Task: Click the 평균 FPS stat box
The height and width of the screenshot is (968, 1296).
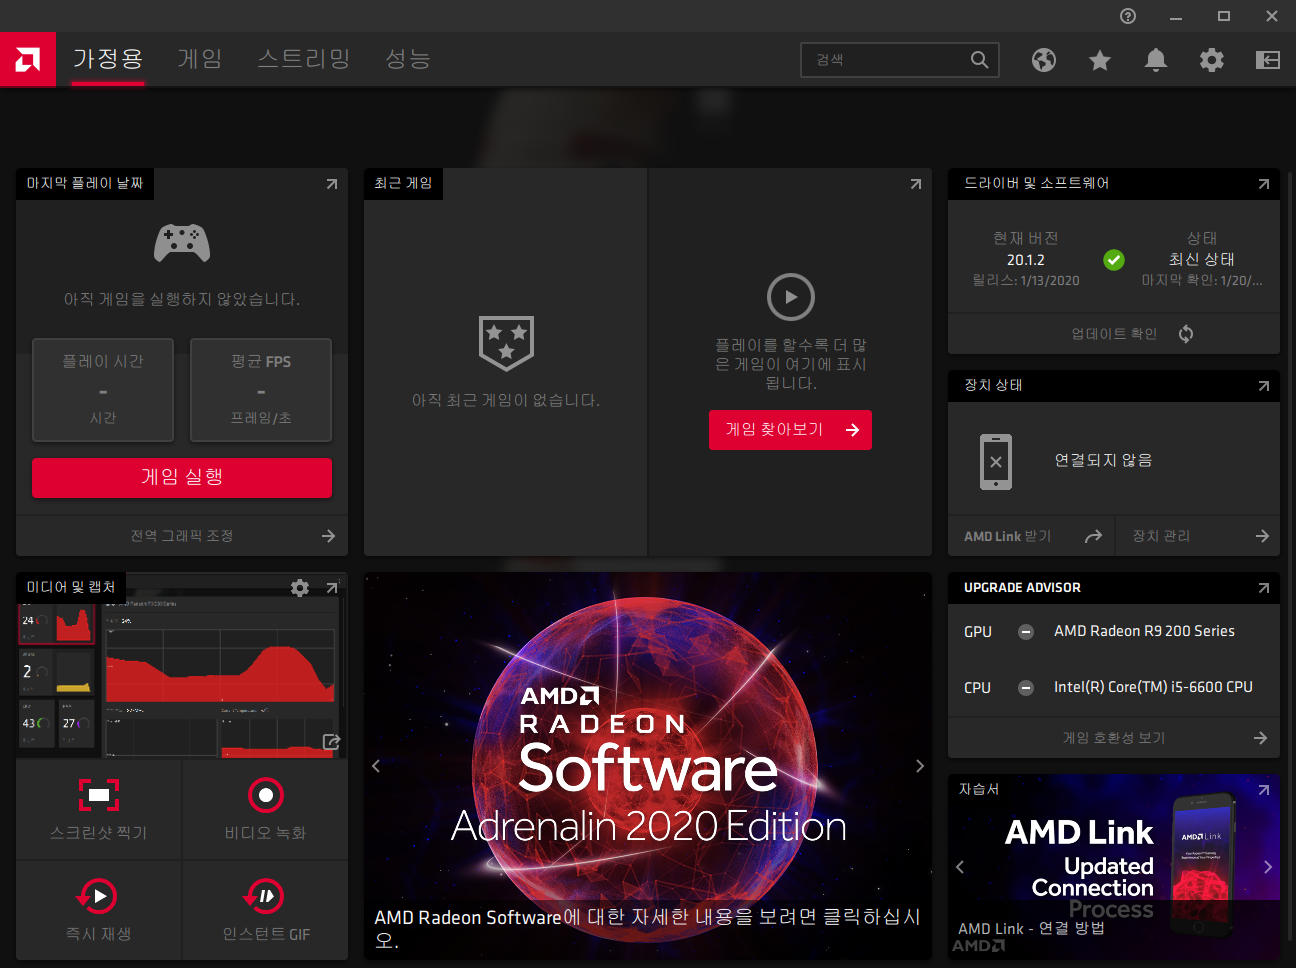Action: coord(261,390)
